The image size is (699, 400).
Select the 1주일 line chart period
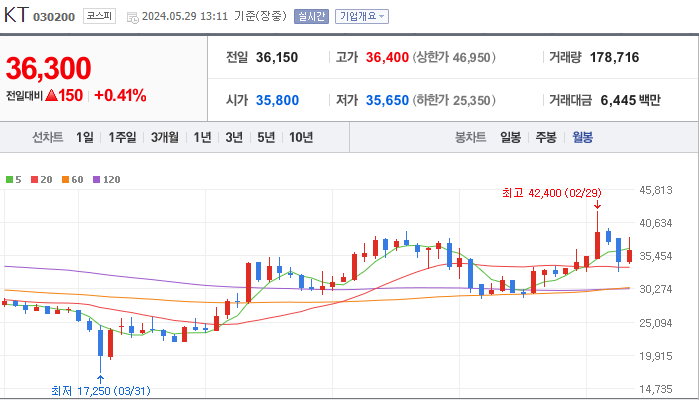pos(122,137)
